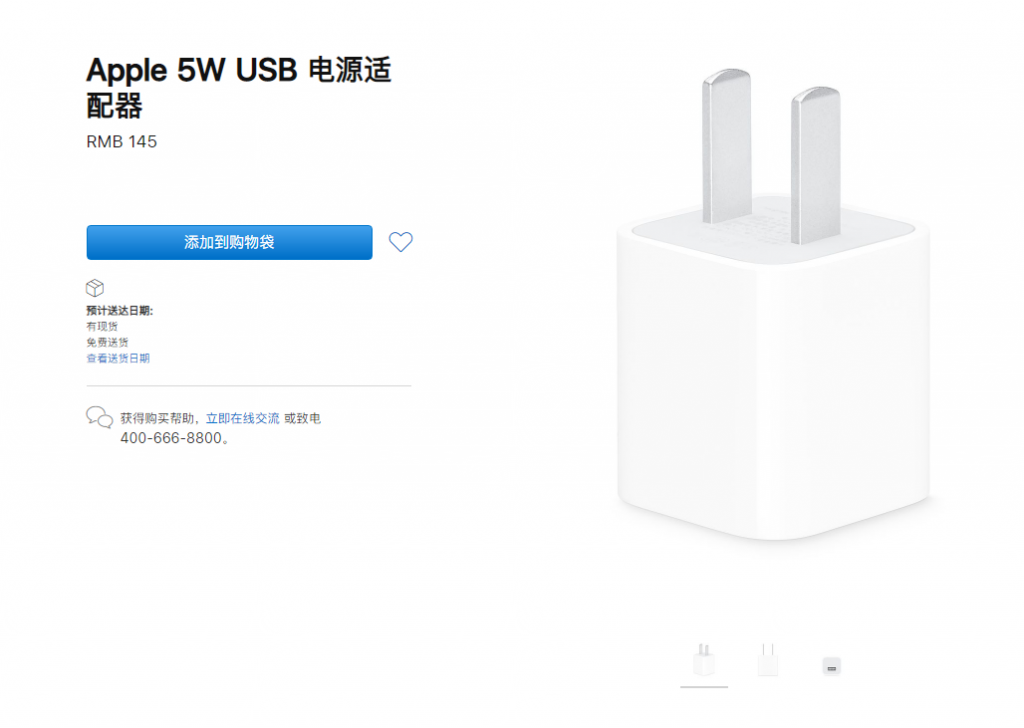Click the chat bubbles help icon
Viewport: 1024px width, 728px height.
[99, 418]
